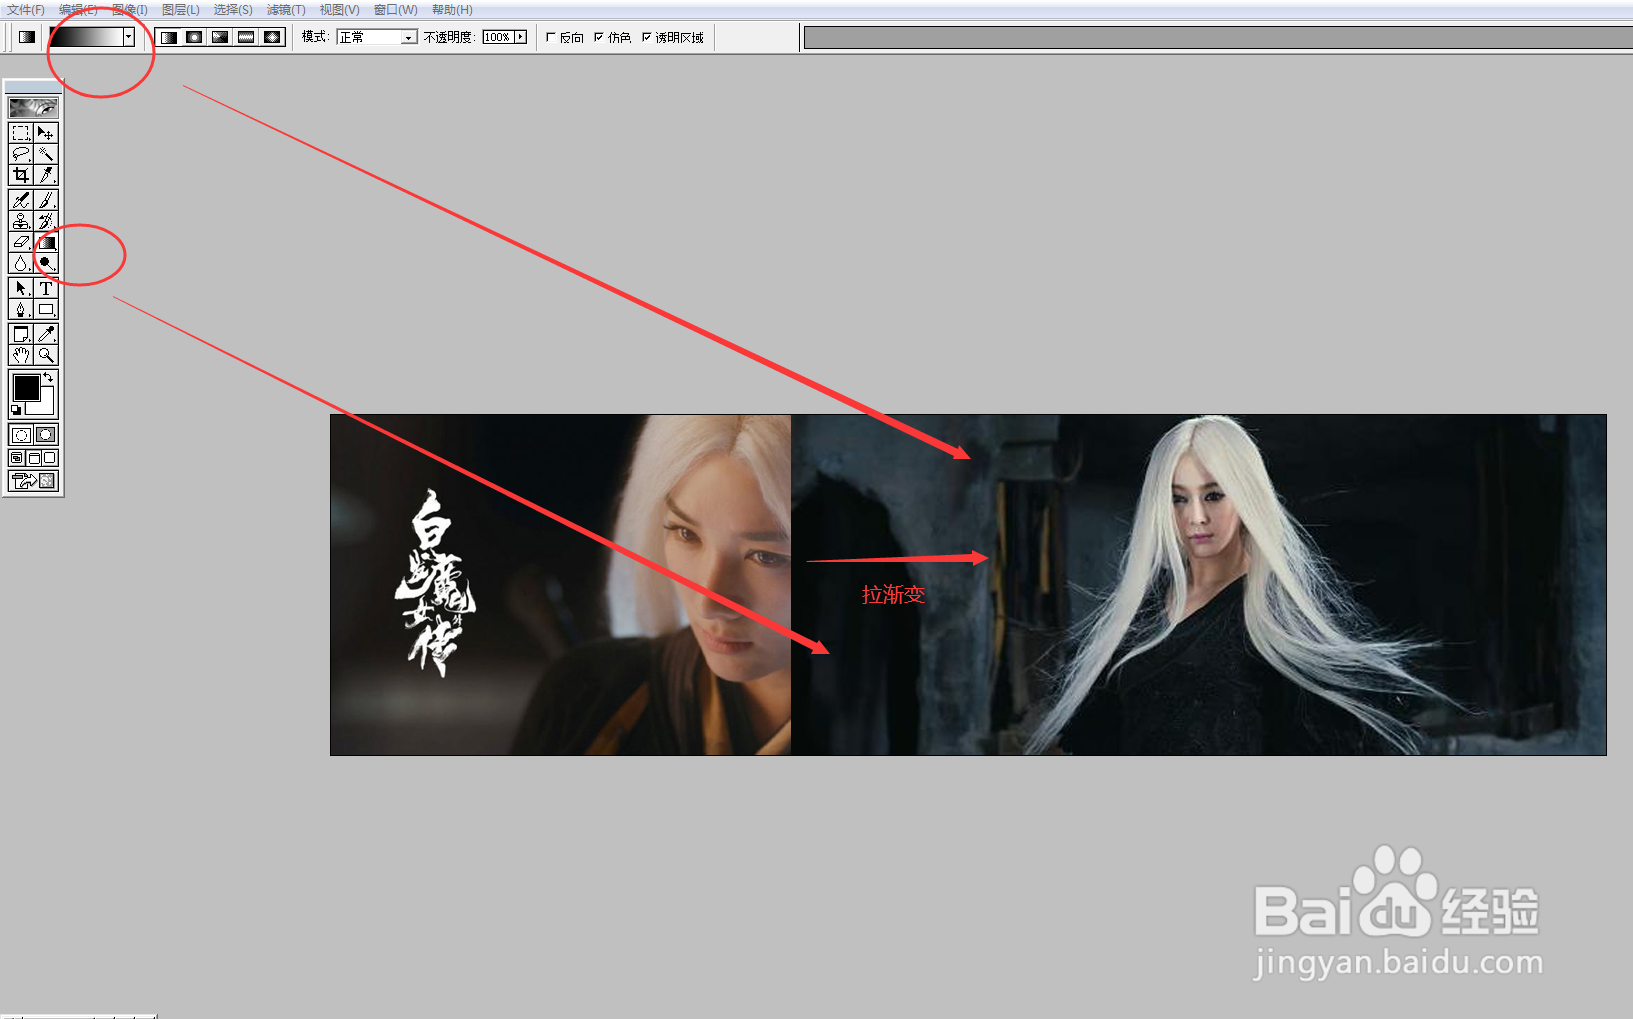Choose Linear Gradient style
Viewport: 1633px width, 1019px height.
point(169,37)
